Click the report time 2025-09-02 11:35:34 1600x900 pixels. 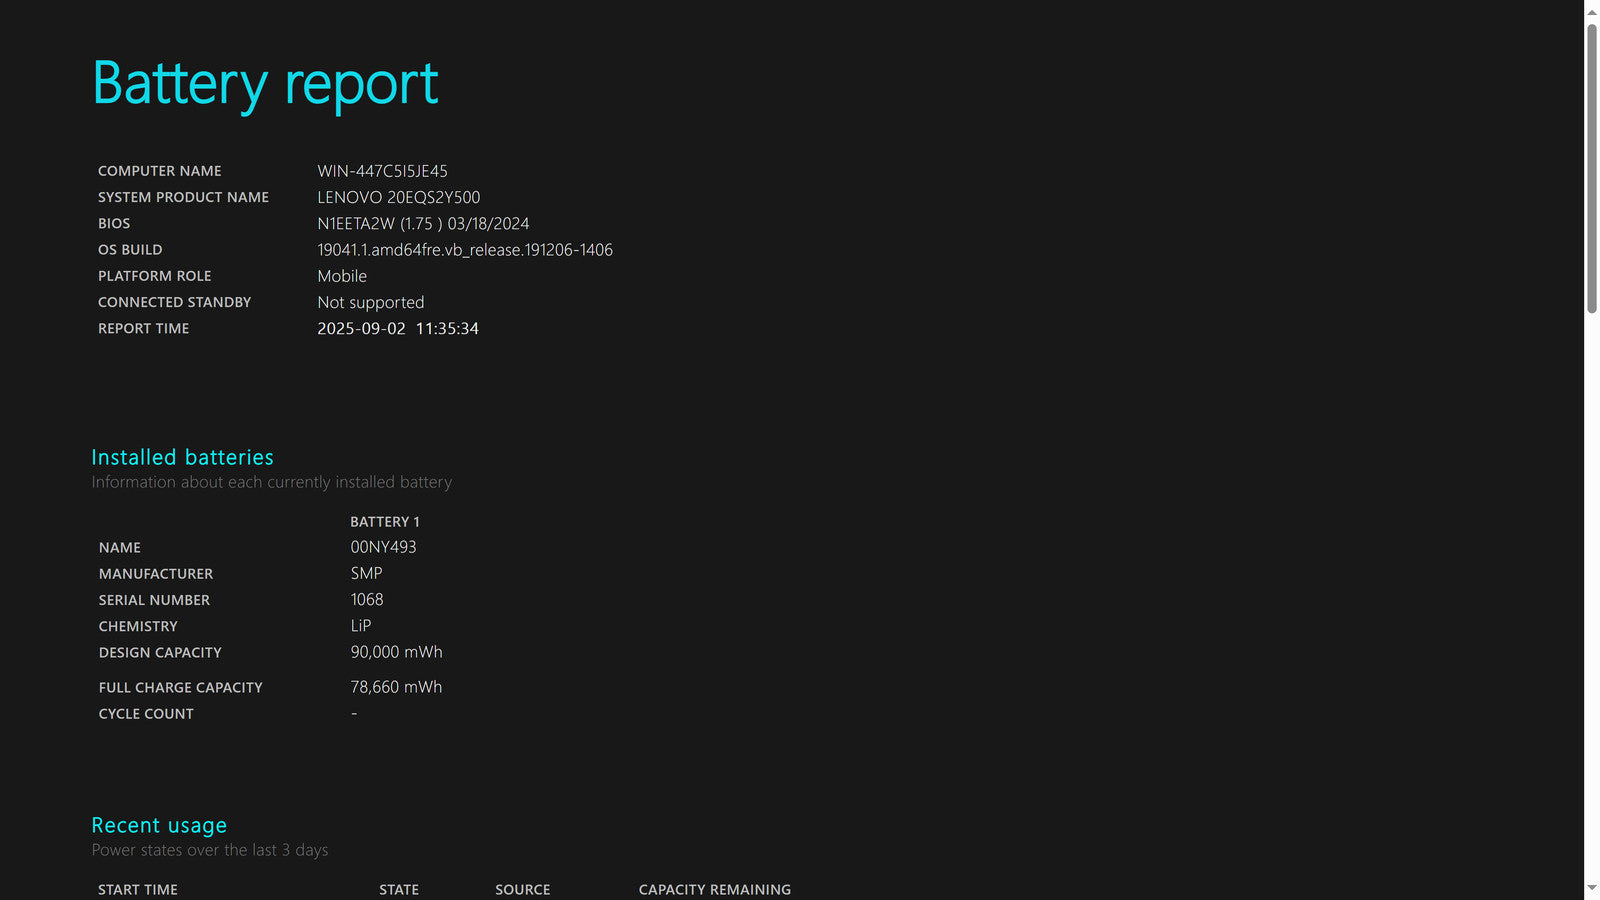pos(398,328)
